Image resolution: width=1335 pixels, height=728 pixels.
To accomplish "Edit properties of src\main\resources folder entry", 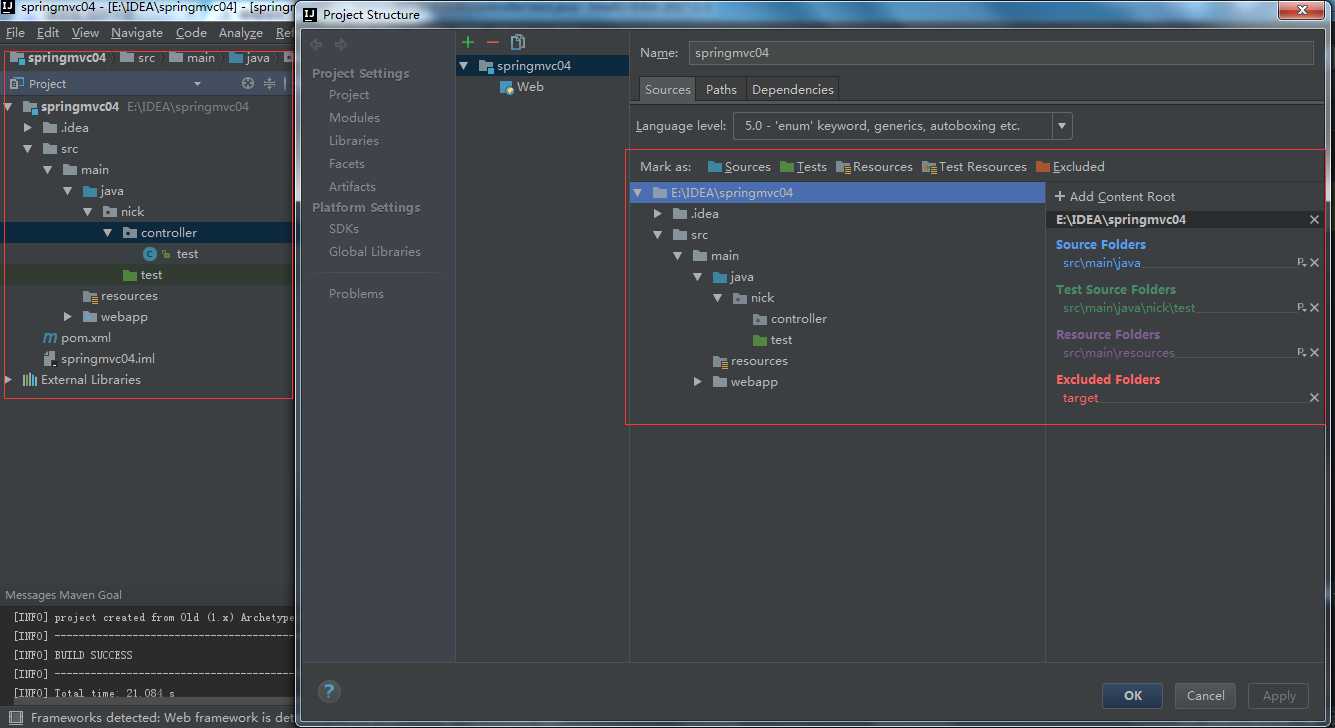I will click(1301, 353).
